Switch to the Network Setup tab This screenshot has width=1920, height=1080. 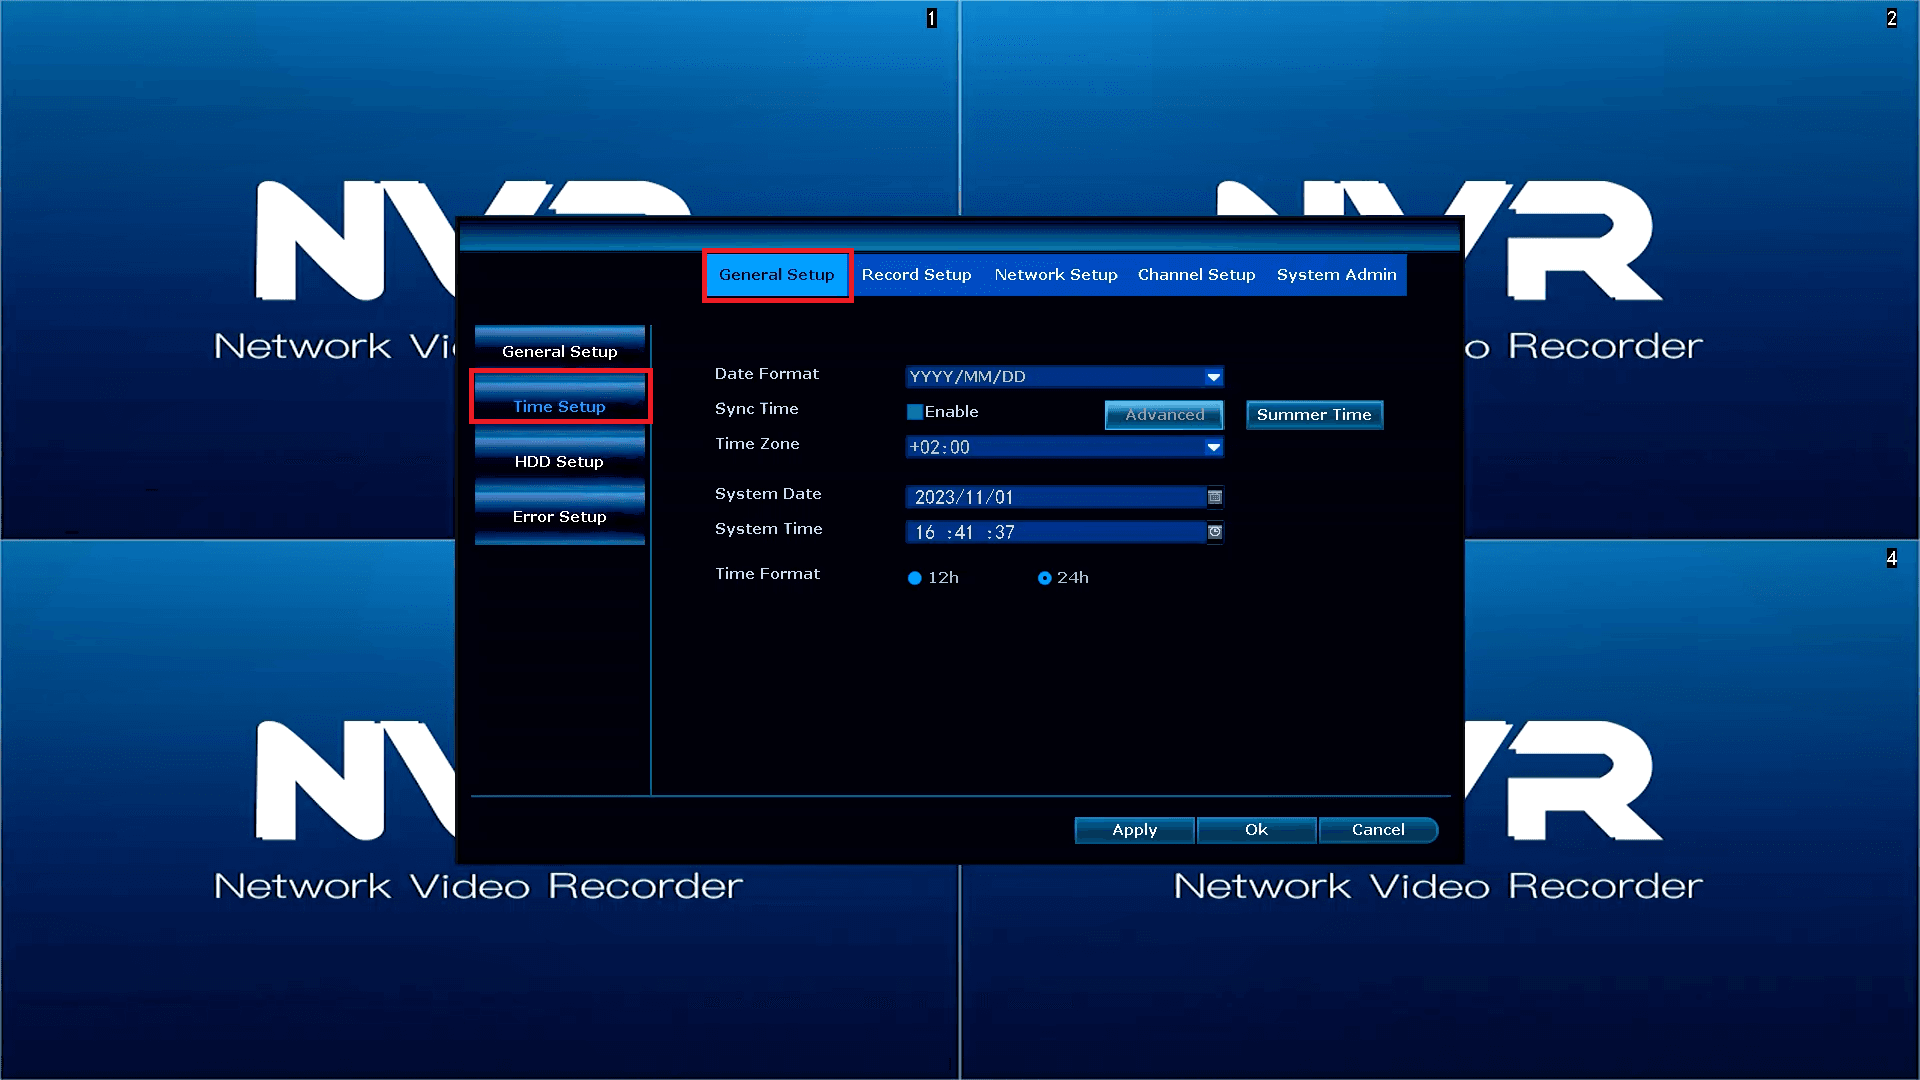(1056, 275)
